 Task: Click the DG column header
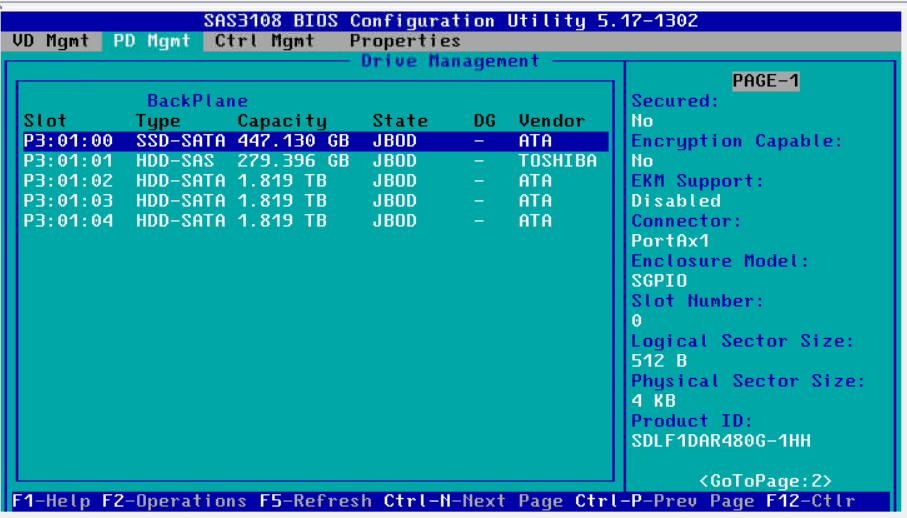click(x=484, y=121)
